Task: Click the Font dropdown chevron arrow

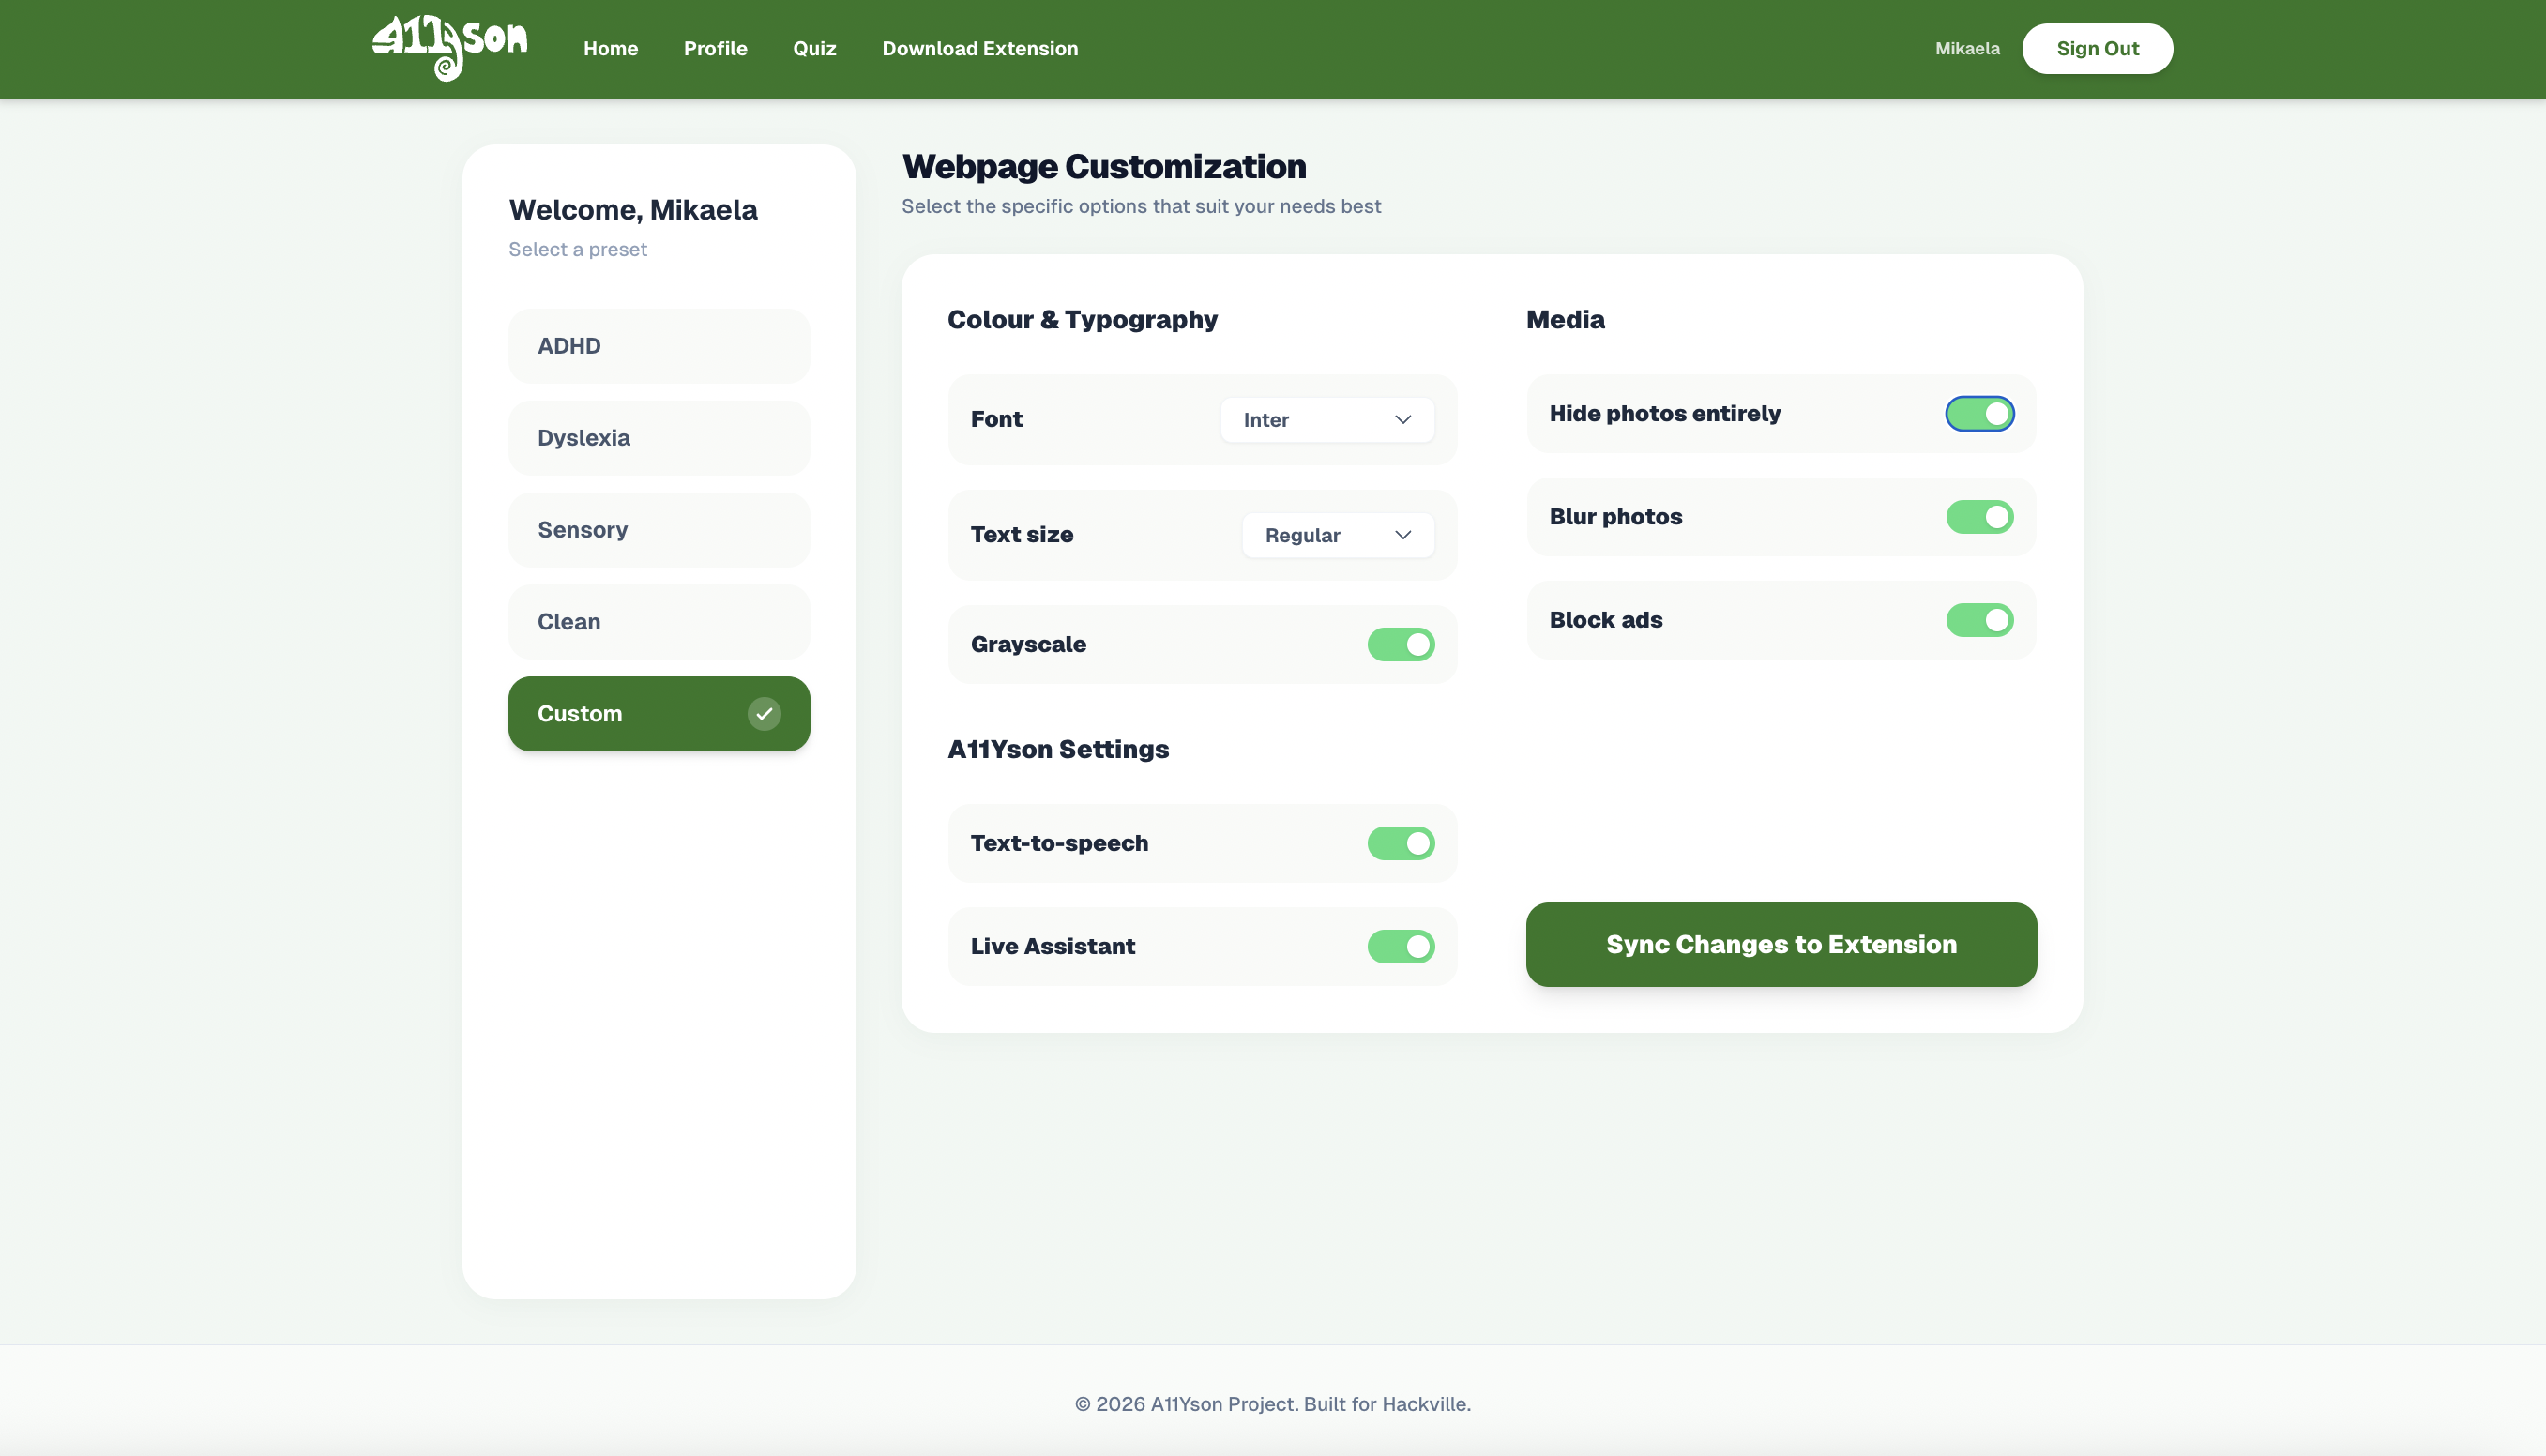Action: click(1403, 420)
